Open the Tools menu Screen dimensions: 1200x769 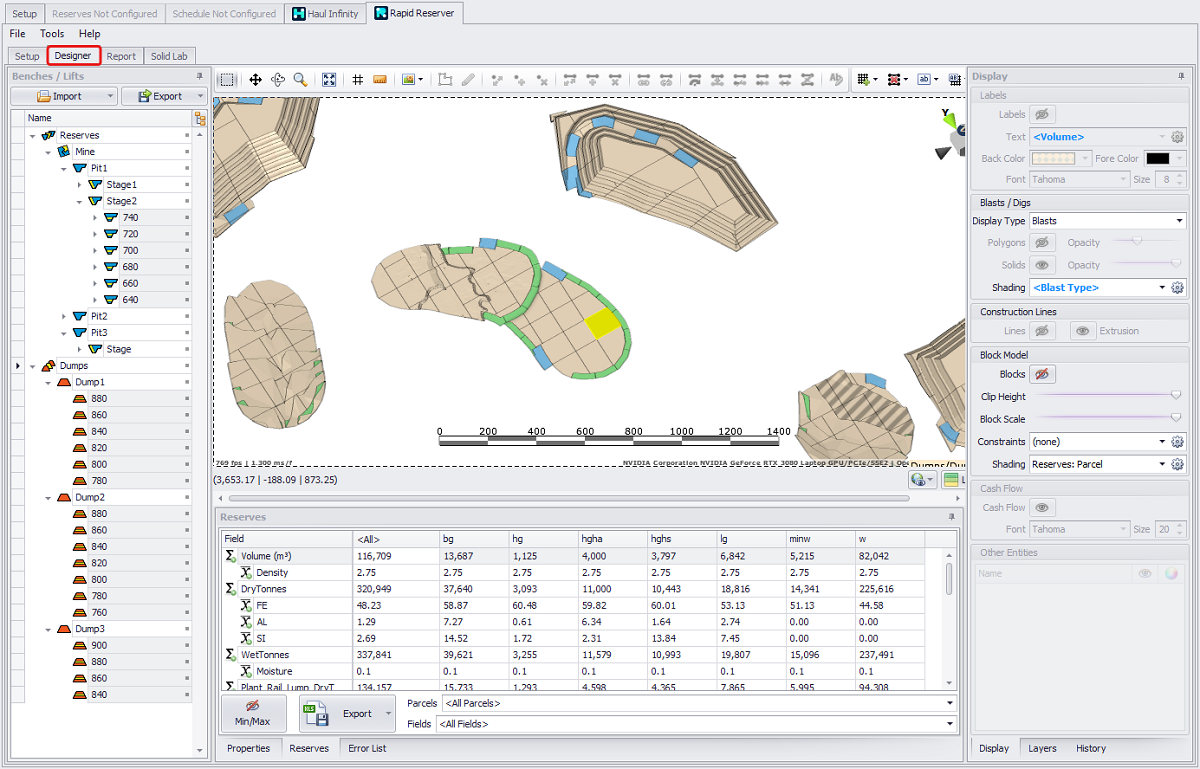click(52, 34)
